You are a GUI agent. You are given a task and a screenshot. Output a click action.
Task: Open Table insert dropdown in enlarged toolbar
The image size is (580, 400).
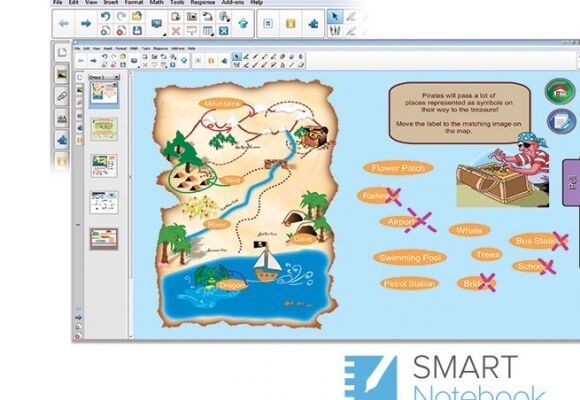coord(208,31)
